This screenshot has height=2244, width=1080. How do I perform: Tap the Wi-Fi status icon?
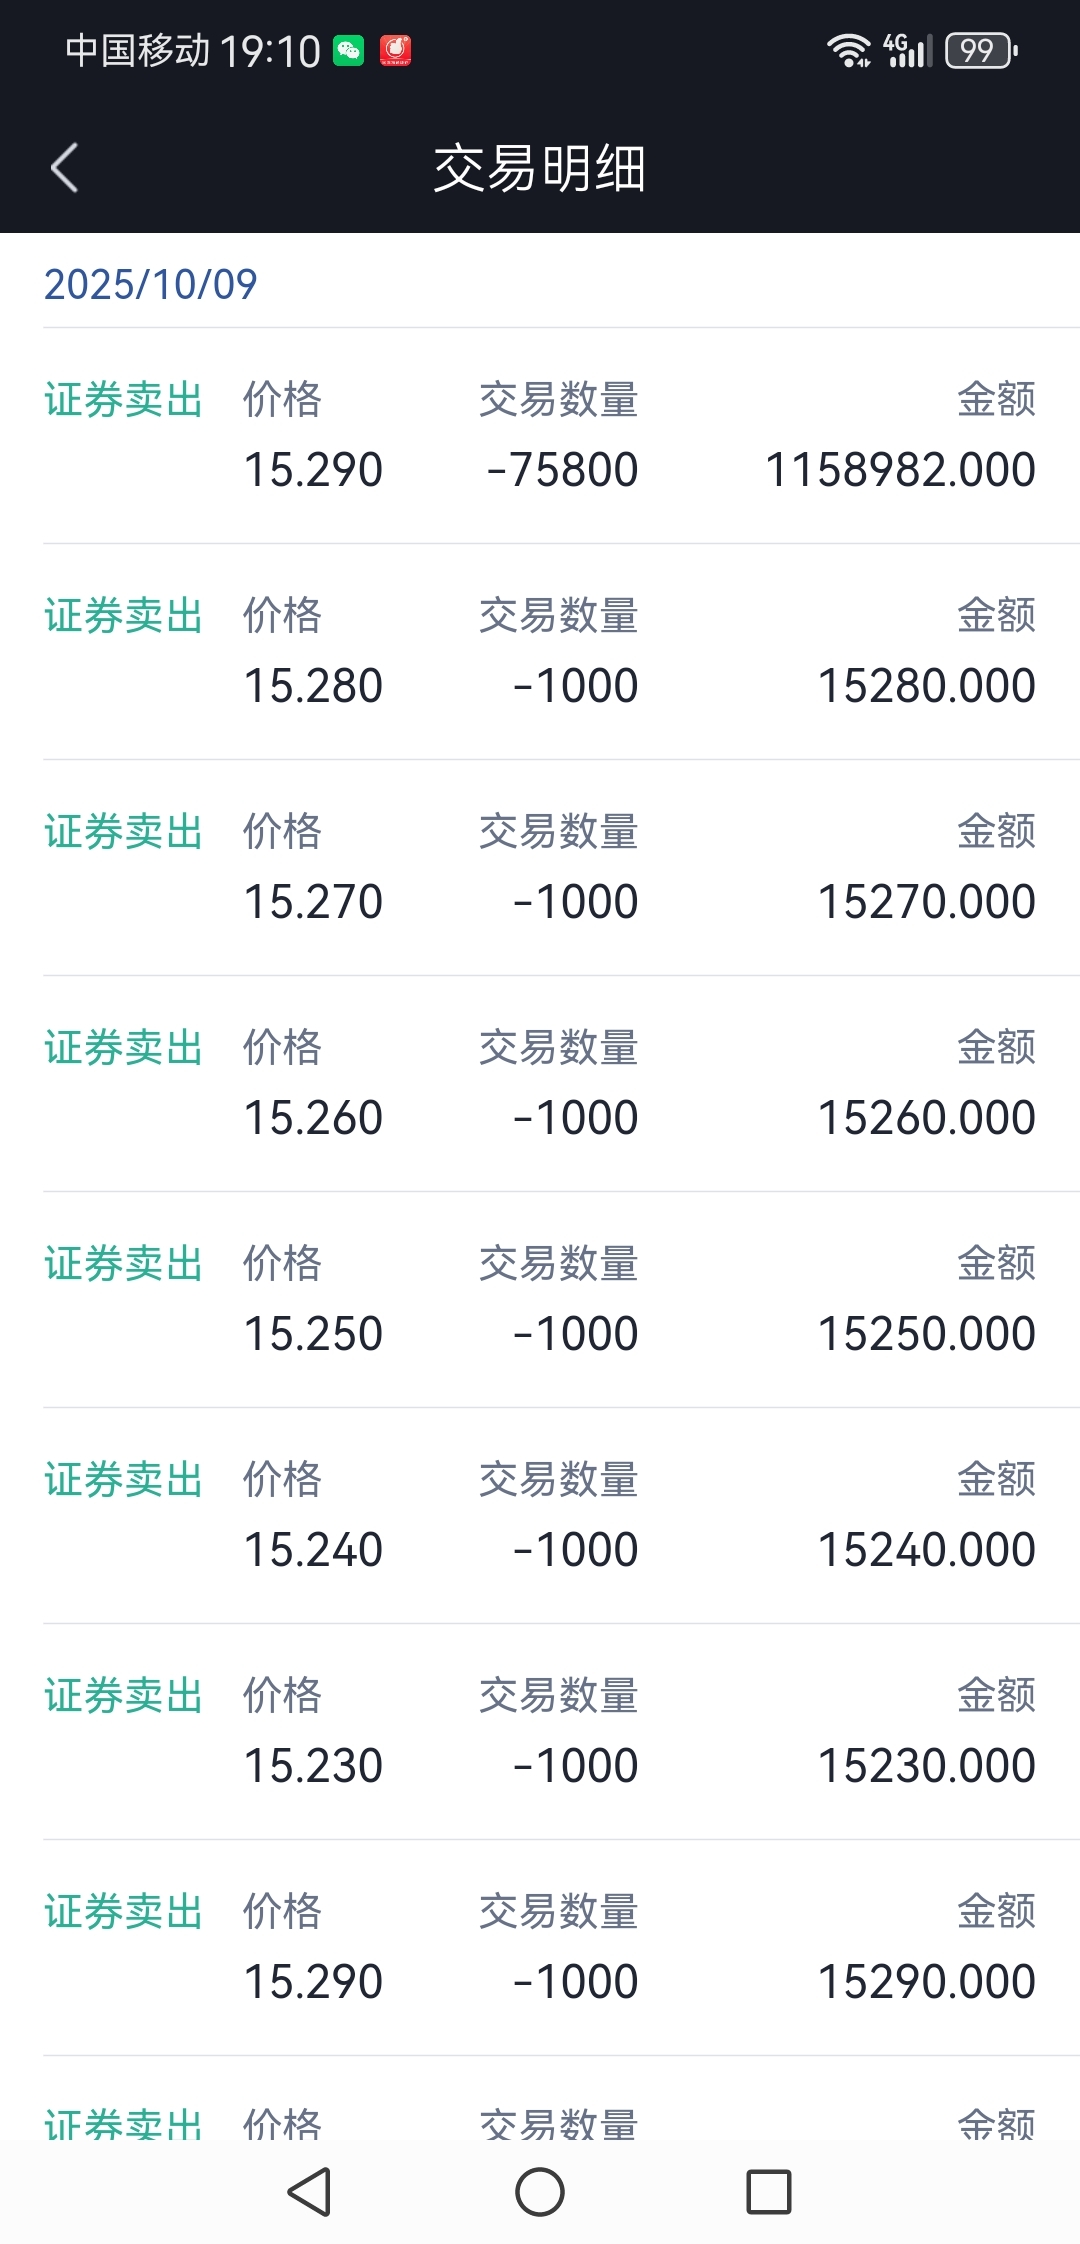849,50
